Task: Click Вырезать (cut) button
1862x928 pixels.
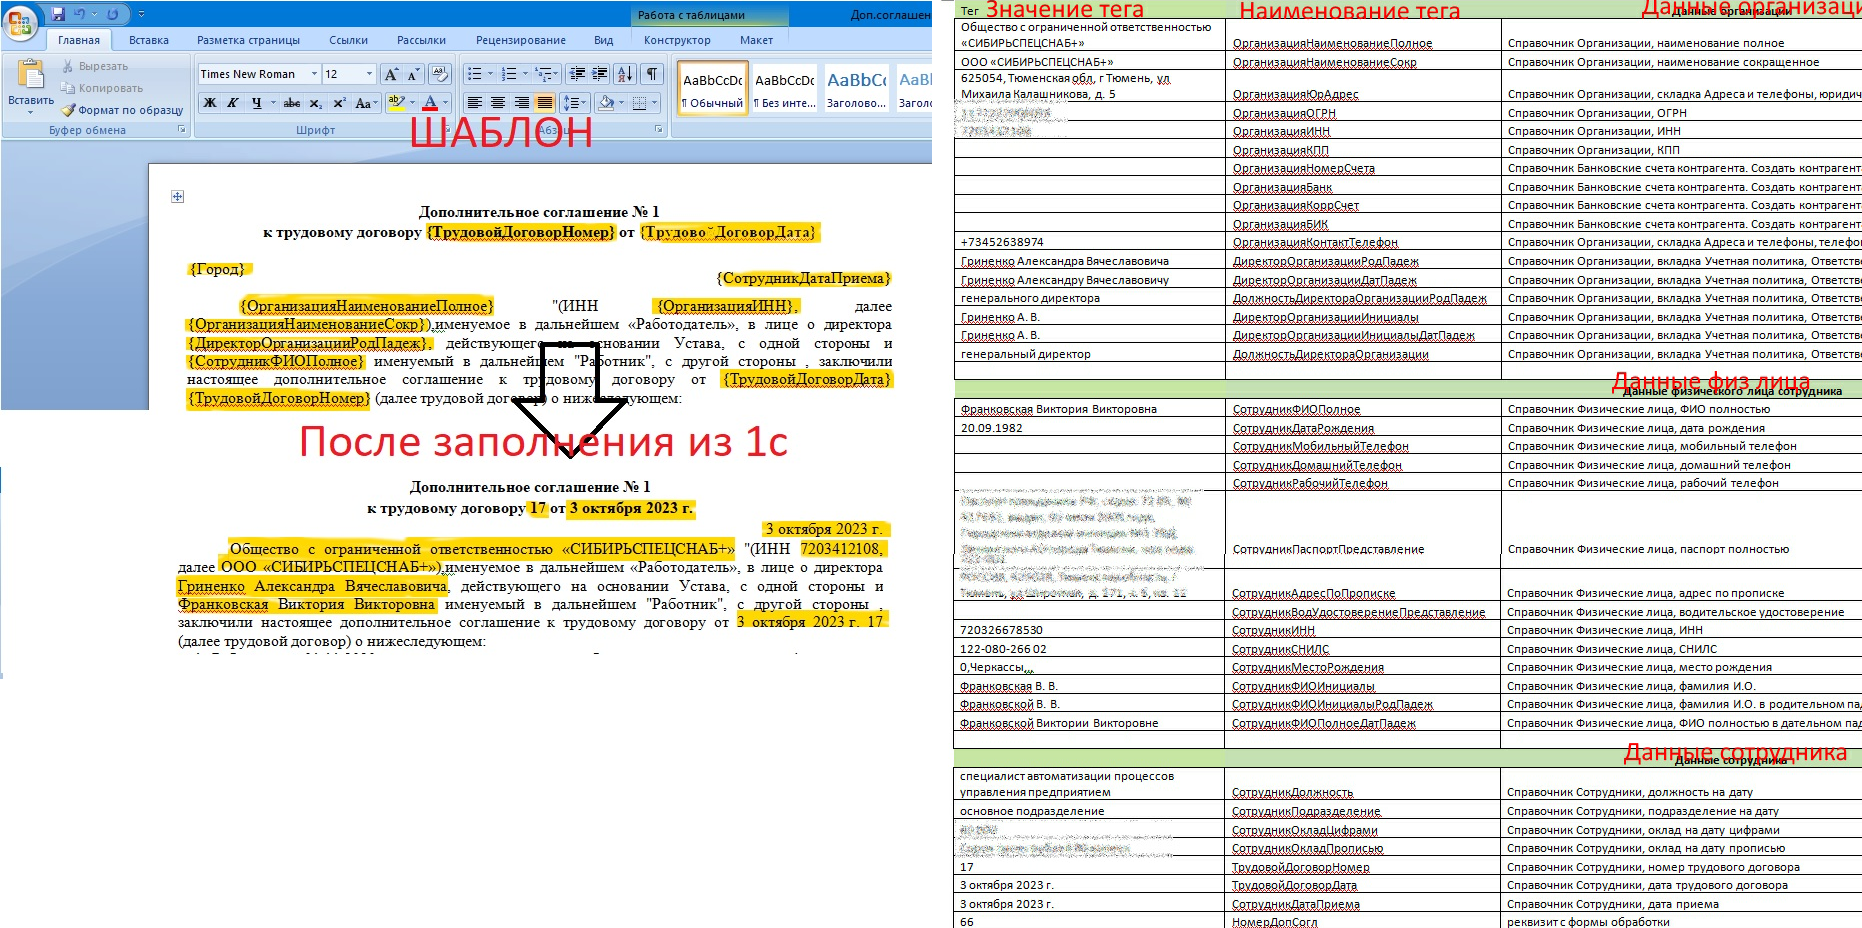Action: 95,66
